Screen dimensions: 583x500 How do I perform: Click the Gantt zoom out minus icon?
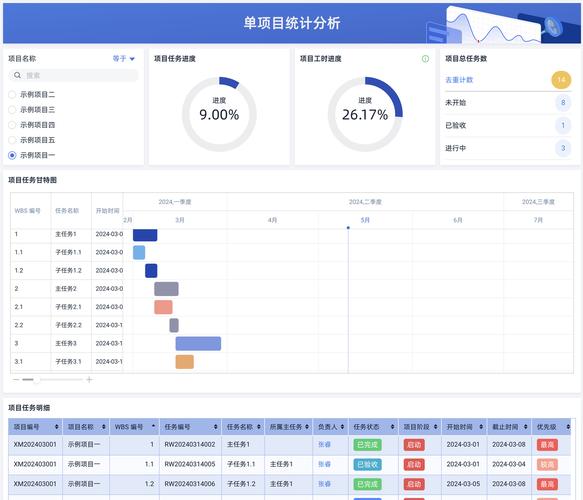point(16,380)
